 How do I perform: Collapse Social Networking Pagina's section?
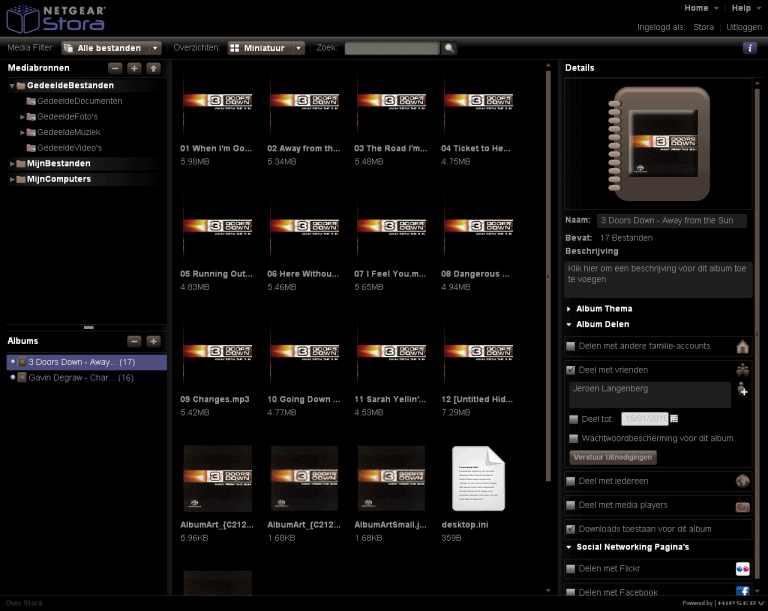pyautogui.click(x=569, y=547)
